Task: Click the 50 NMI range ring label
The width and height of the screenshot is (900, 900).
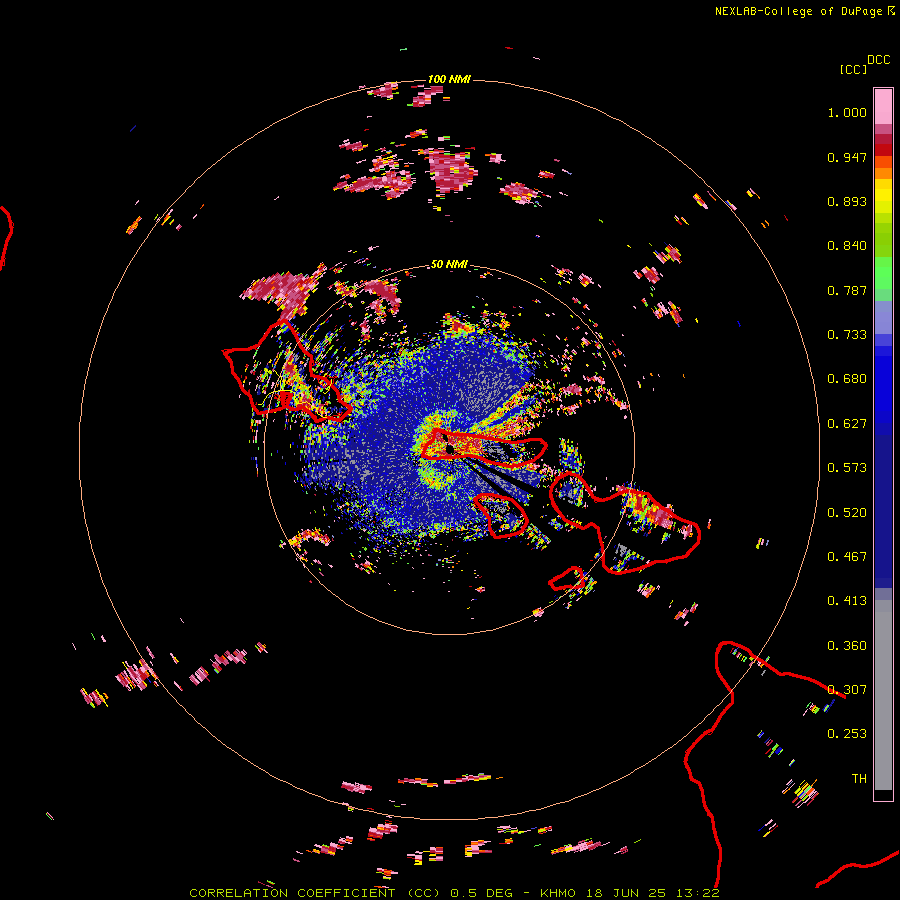Action: tap(449, 264)
